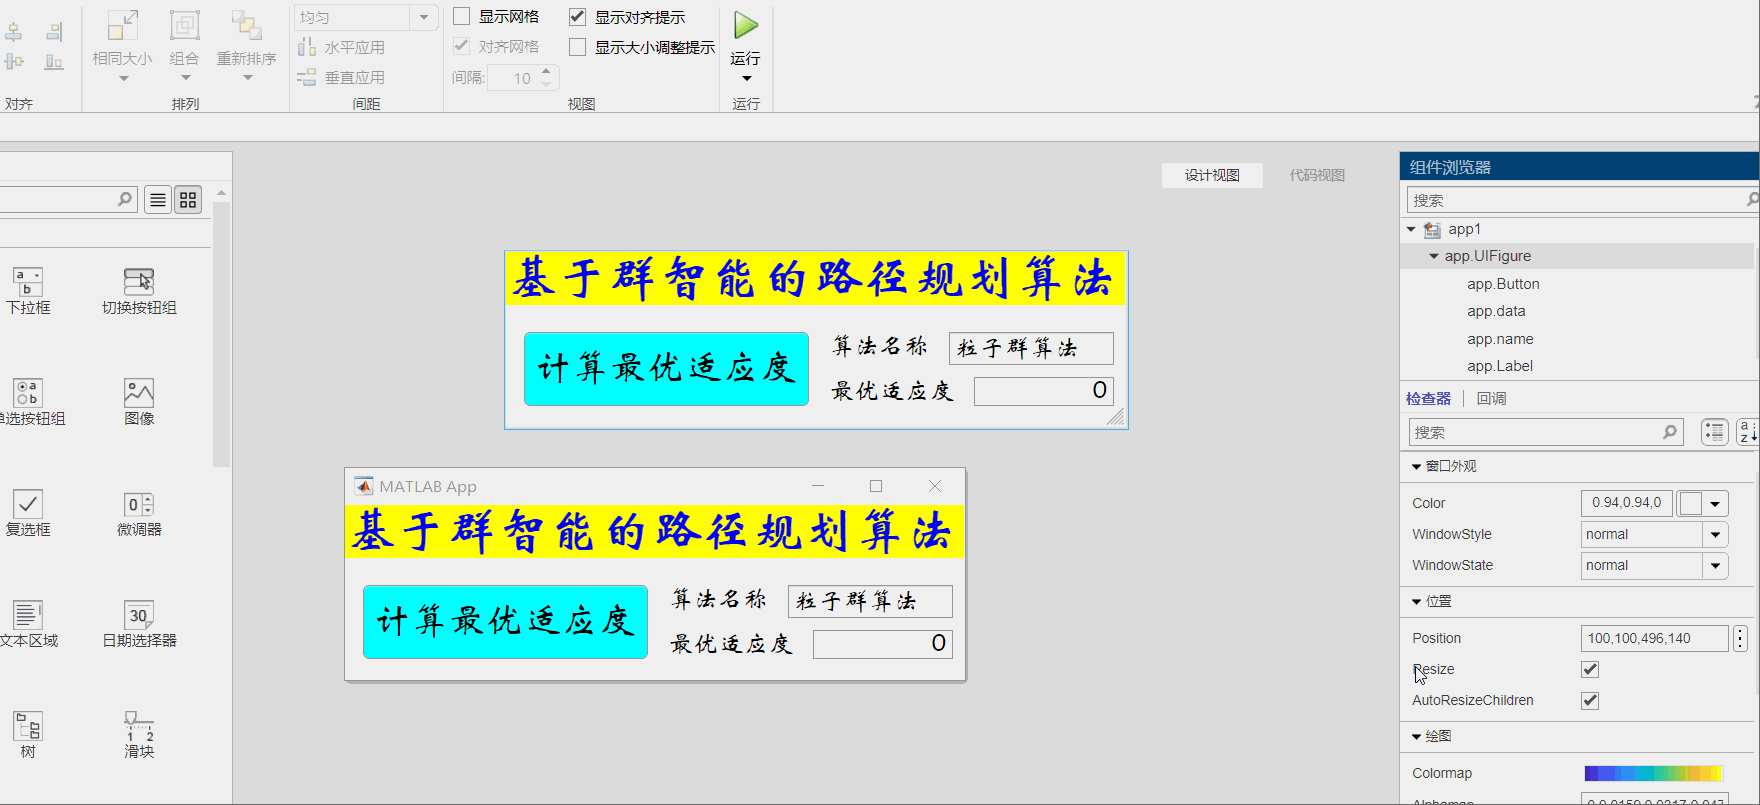
Task: Select the 复选框 checkbox component
Action: coord(28,513)
